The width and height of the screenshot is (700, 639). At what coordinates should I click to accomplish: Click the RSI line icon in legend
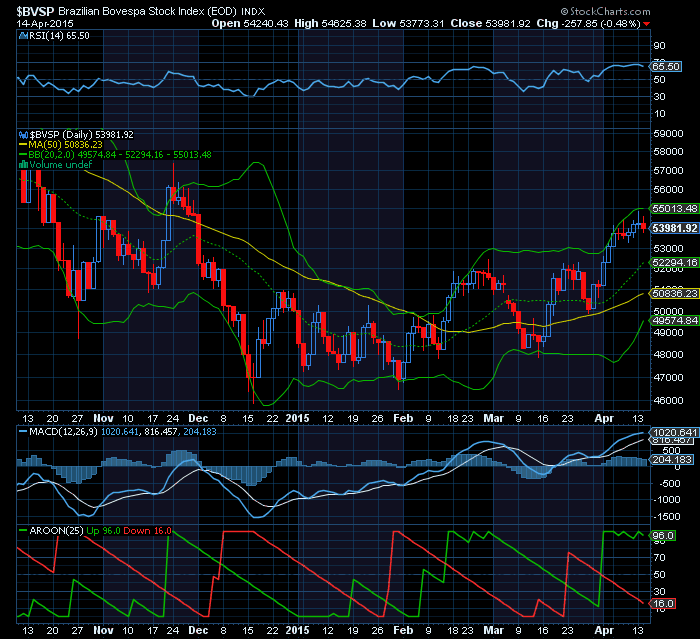point(24,36)
